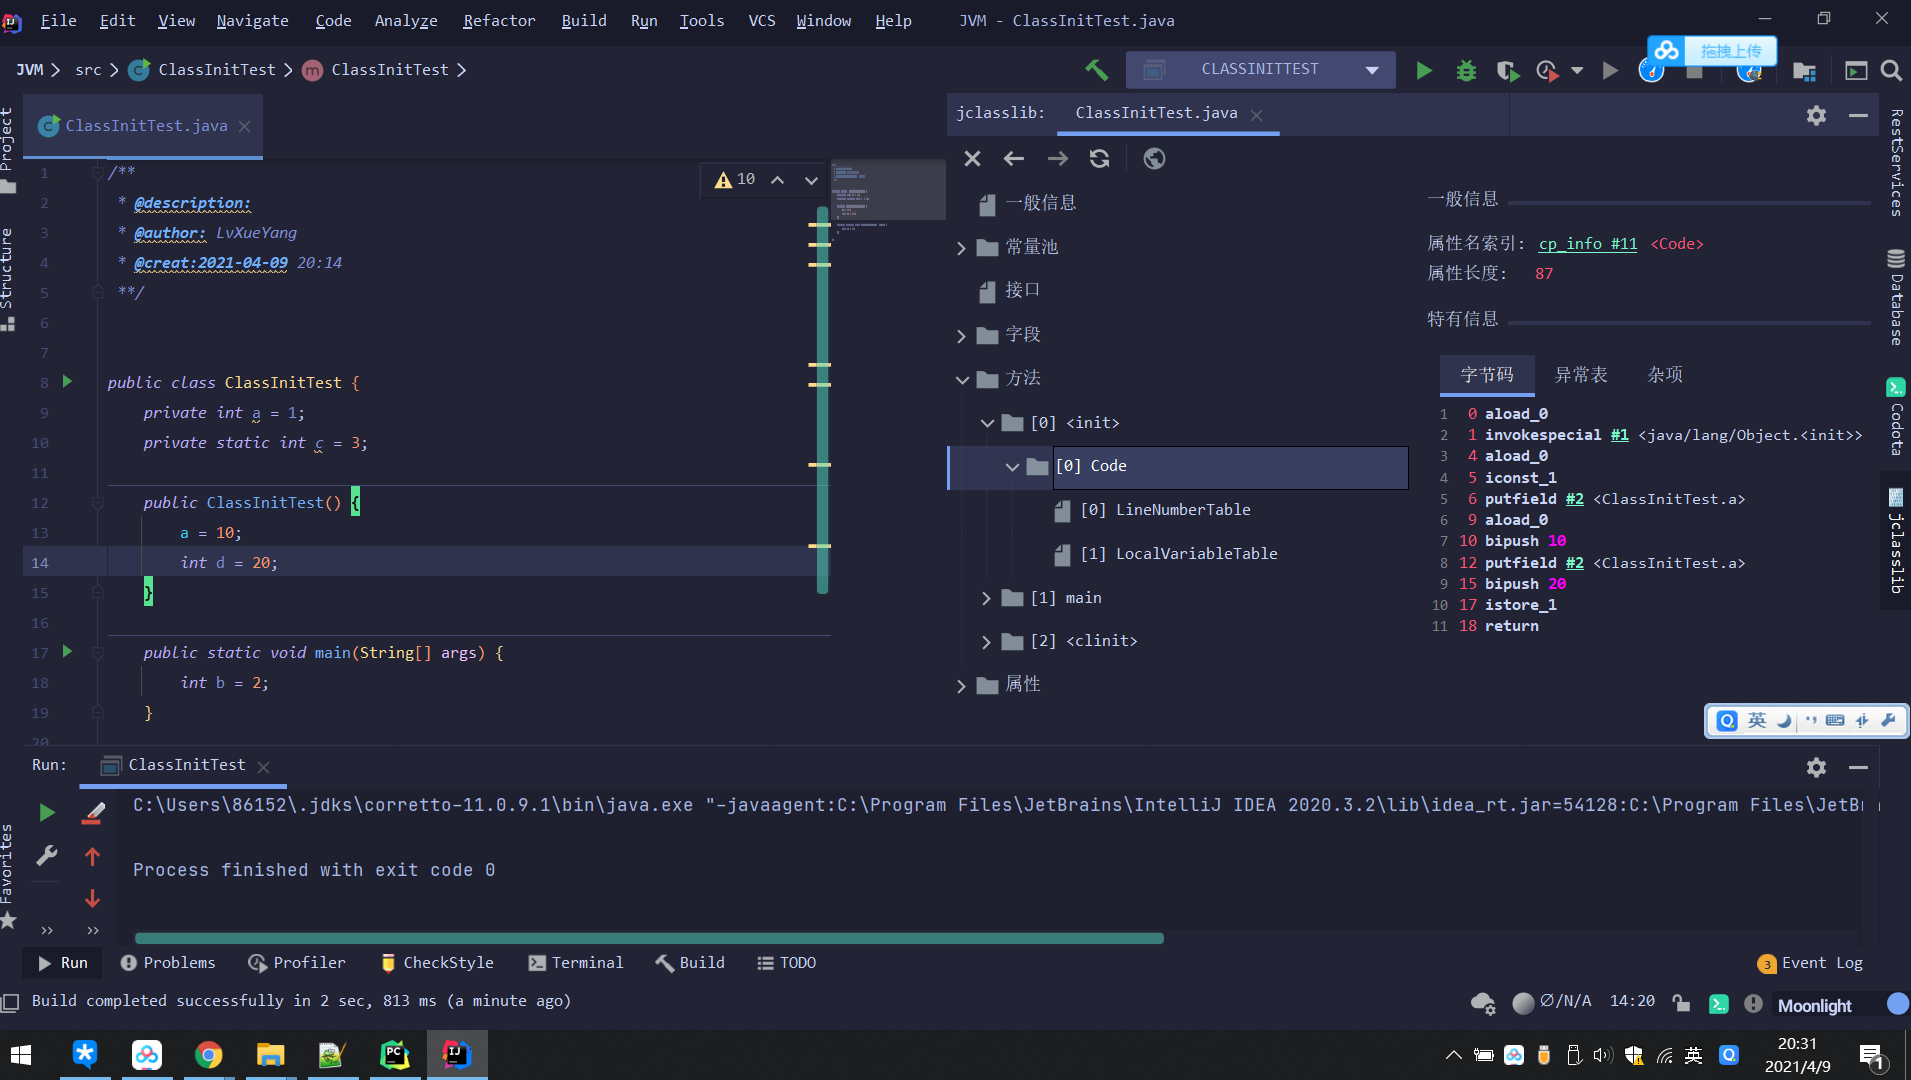Open the File menu
Screen dimensions: 1911x1080
click(x=58, y=20)
